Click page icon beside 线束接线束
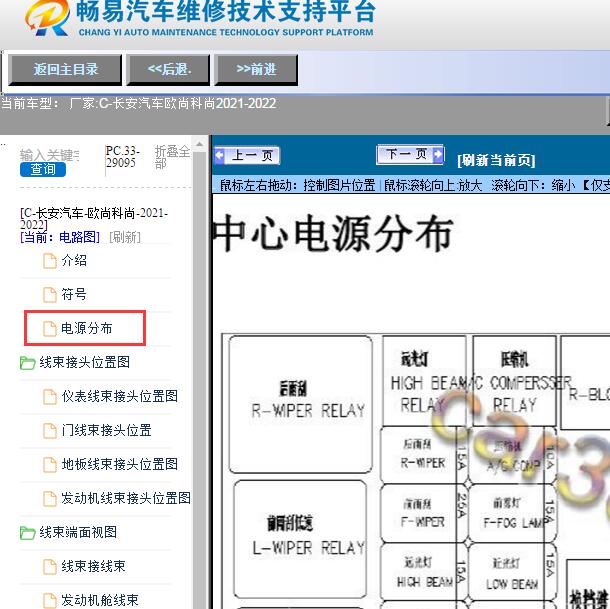The height and width of the screenshot is (609, 610). (x=49, y=567)
